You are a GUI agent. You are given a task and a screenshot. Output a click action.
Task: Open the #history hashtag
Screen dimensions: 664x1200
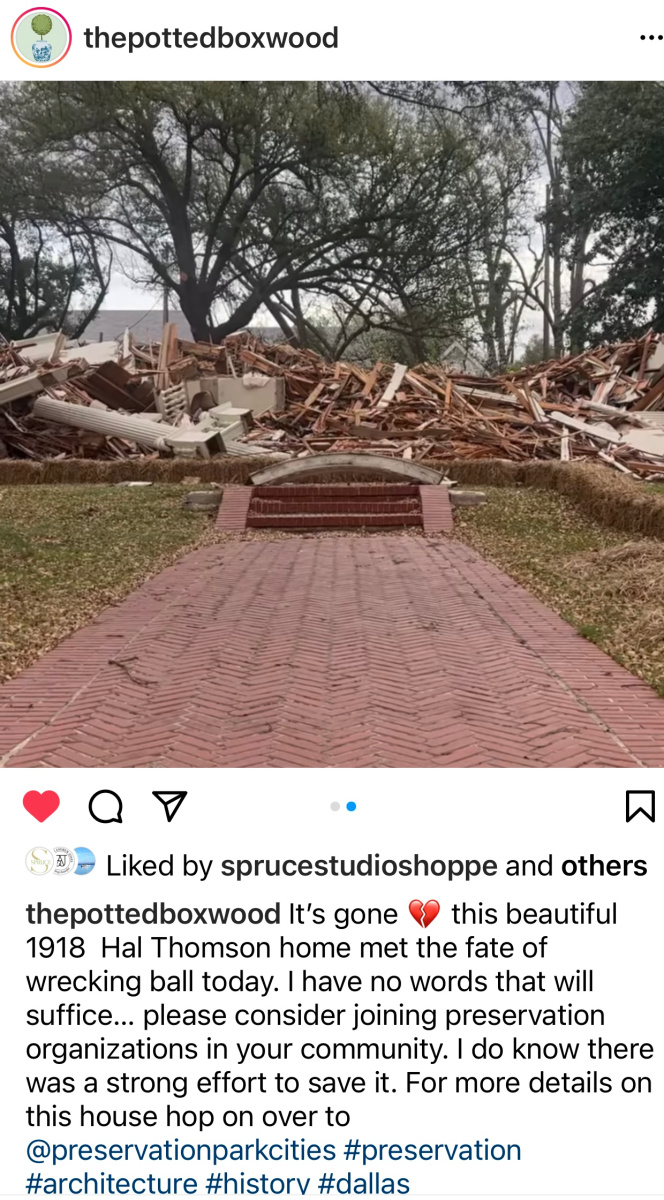pos(258,1184)
